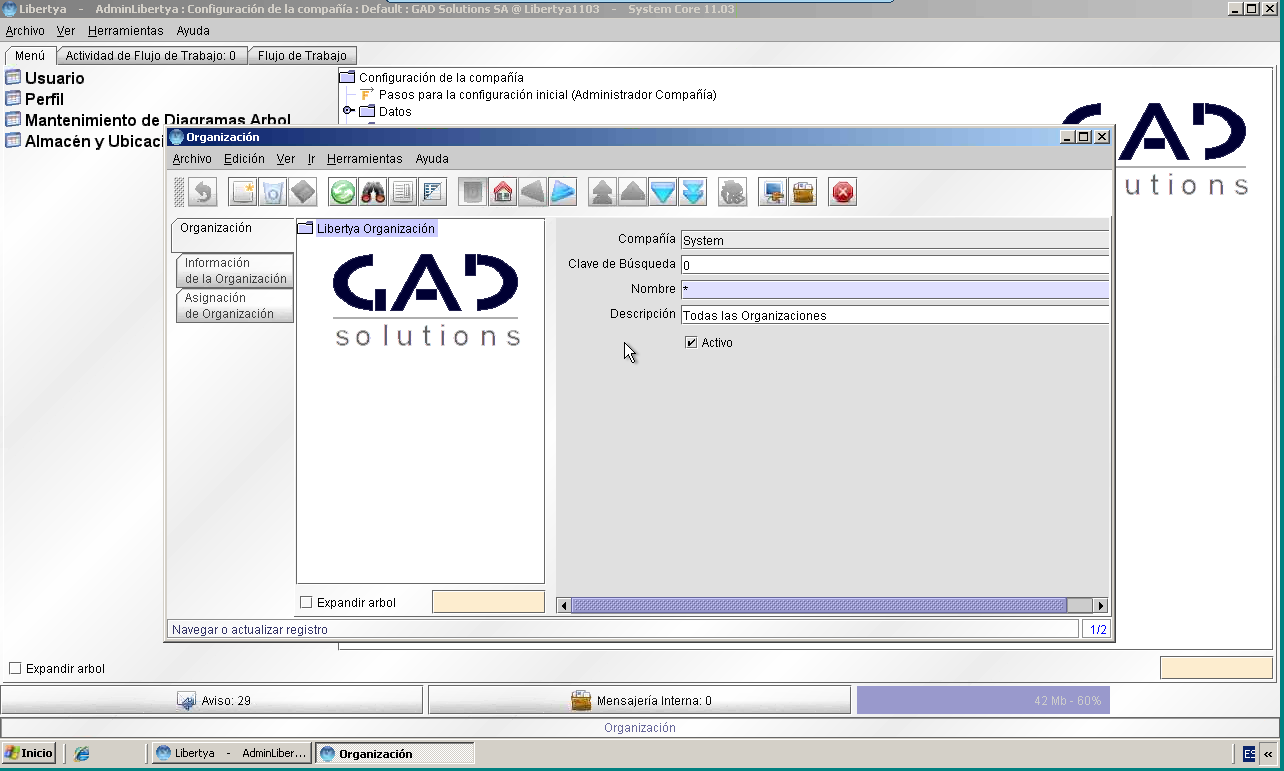This screenshot has height=771, width=1284.
Task: Toggle grid view with the table list icon
Action: click(433, 191)
